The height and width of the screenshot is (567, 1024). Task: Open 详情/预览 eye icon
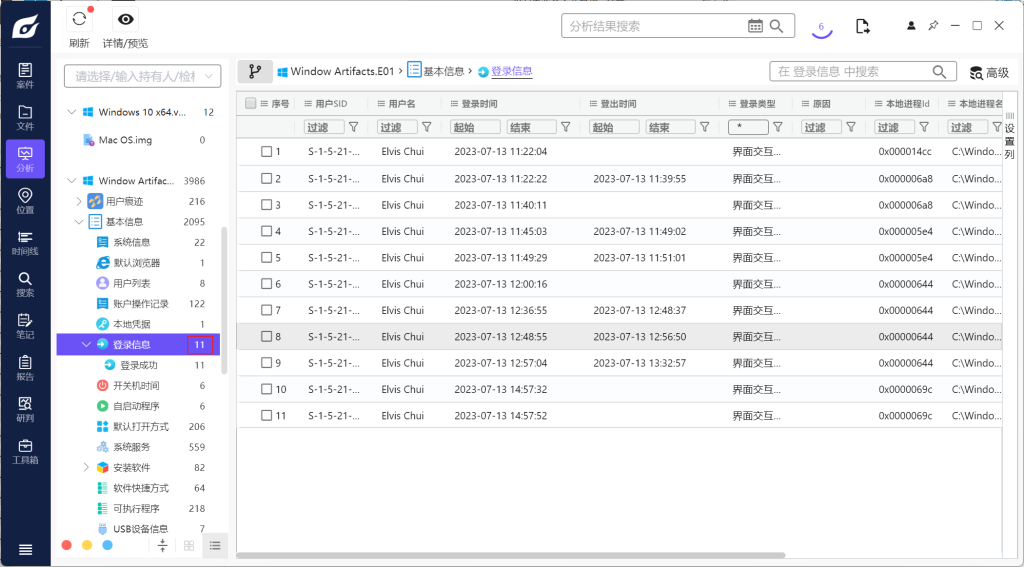[x=125, y=19]
